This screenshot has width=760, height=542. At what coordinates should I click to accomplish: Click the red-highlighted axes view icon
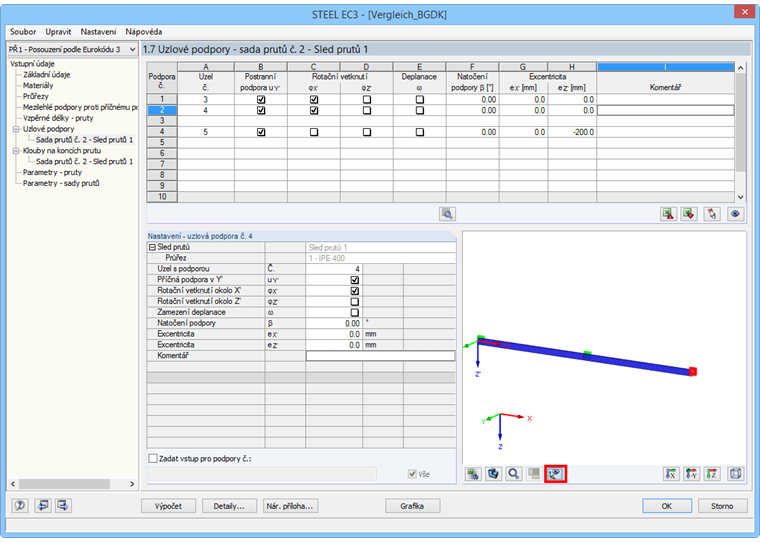tap(555, 474)
